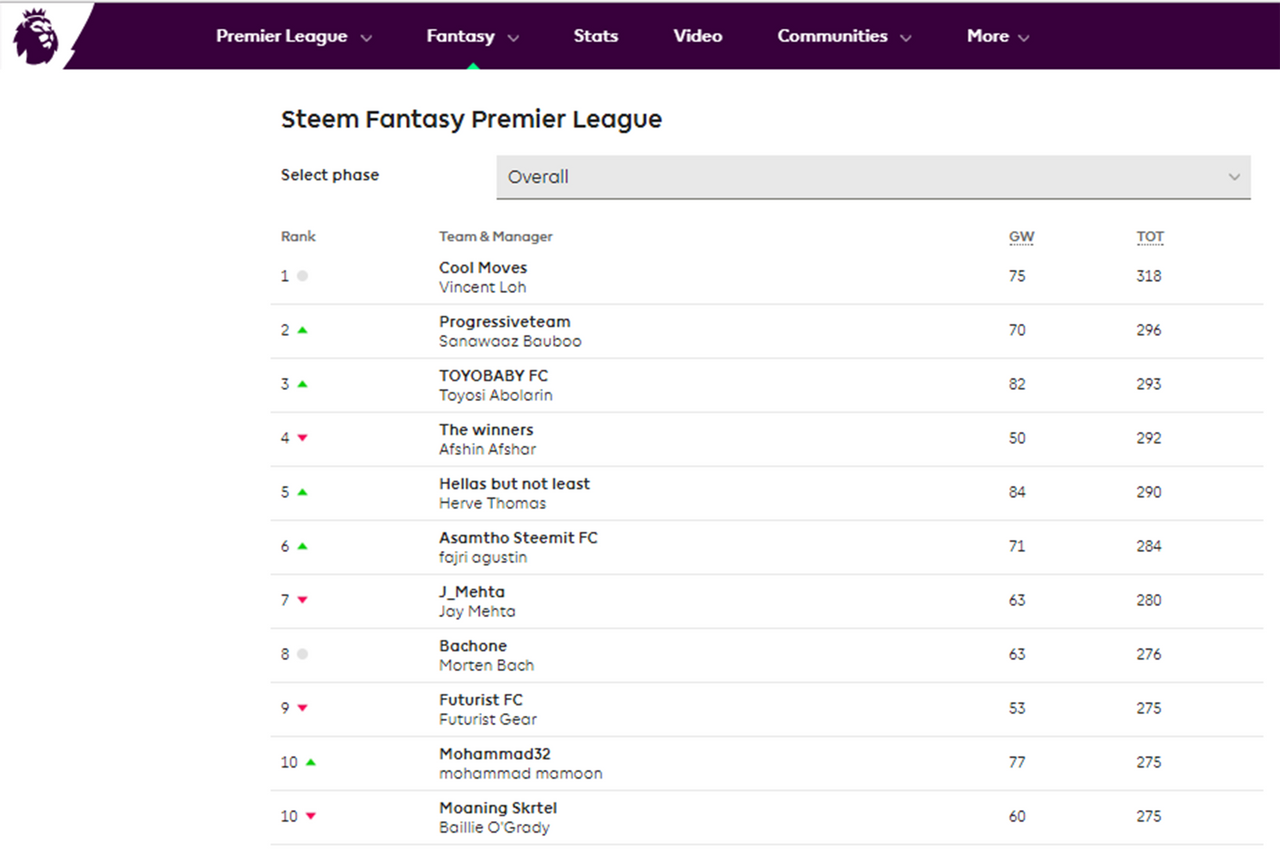Click the GW column header

[x=1021, y=237]
